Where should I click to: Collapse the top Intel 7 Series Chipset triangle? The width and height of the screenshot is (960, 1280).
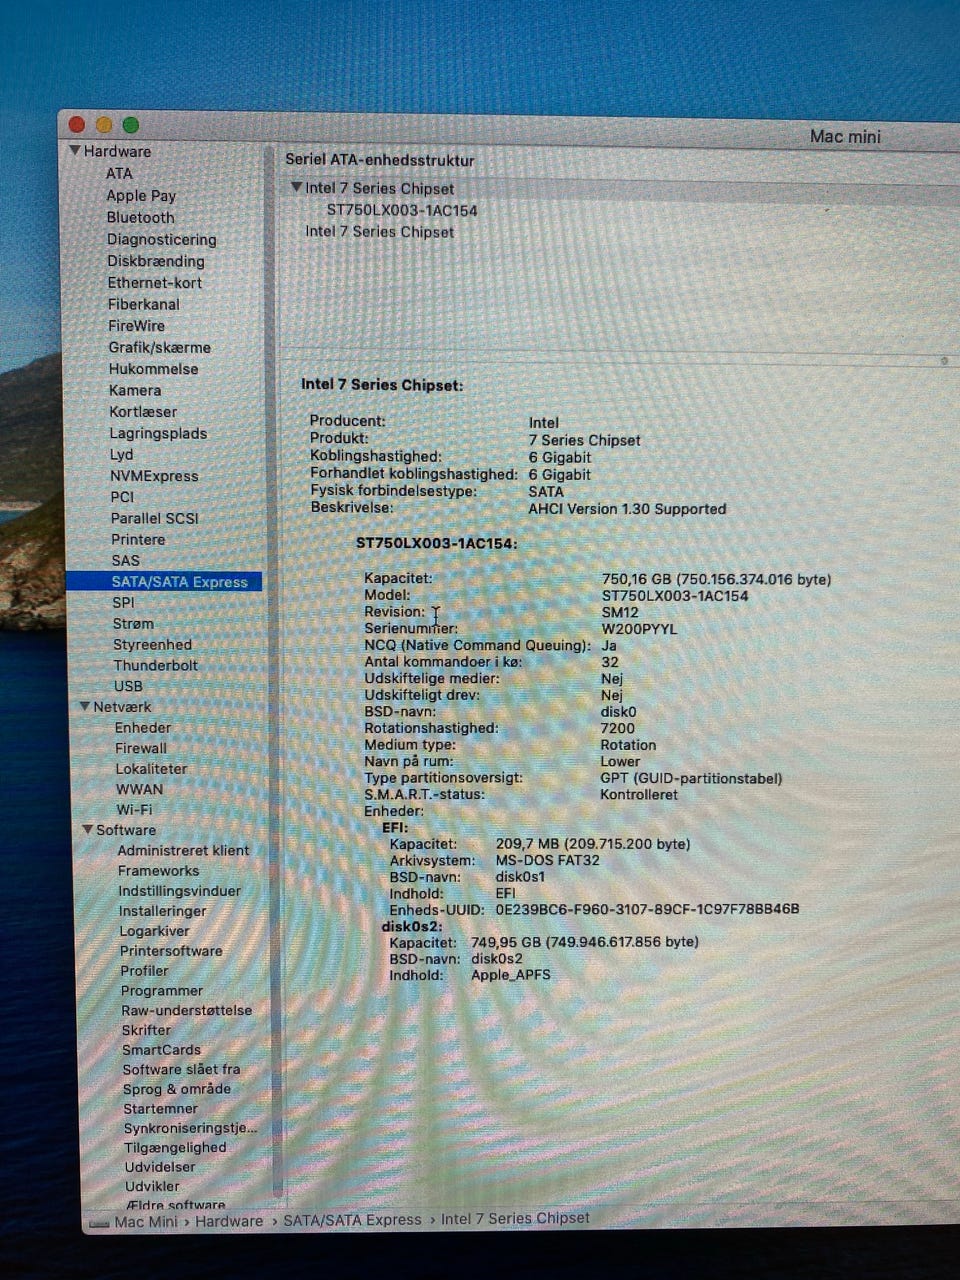click(x=296, y=188)
